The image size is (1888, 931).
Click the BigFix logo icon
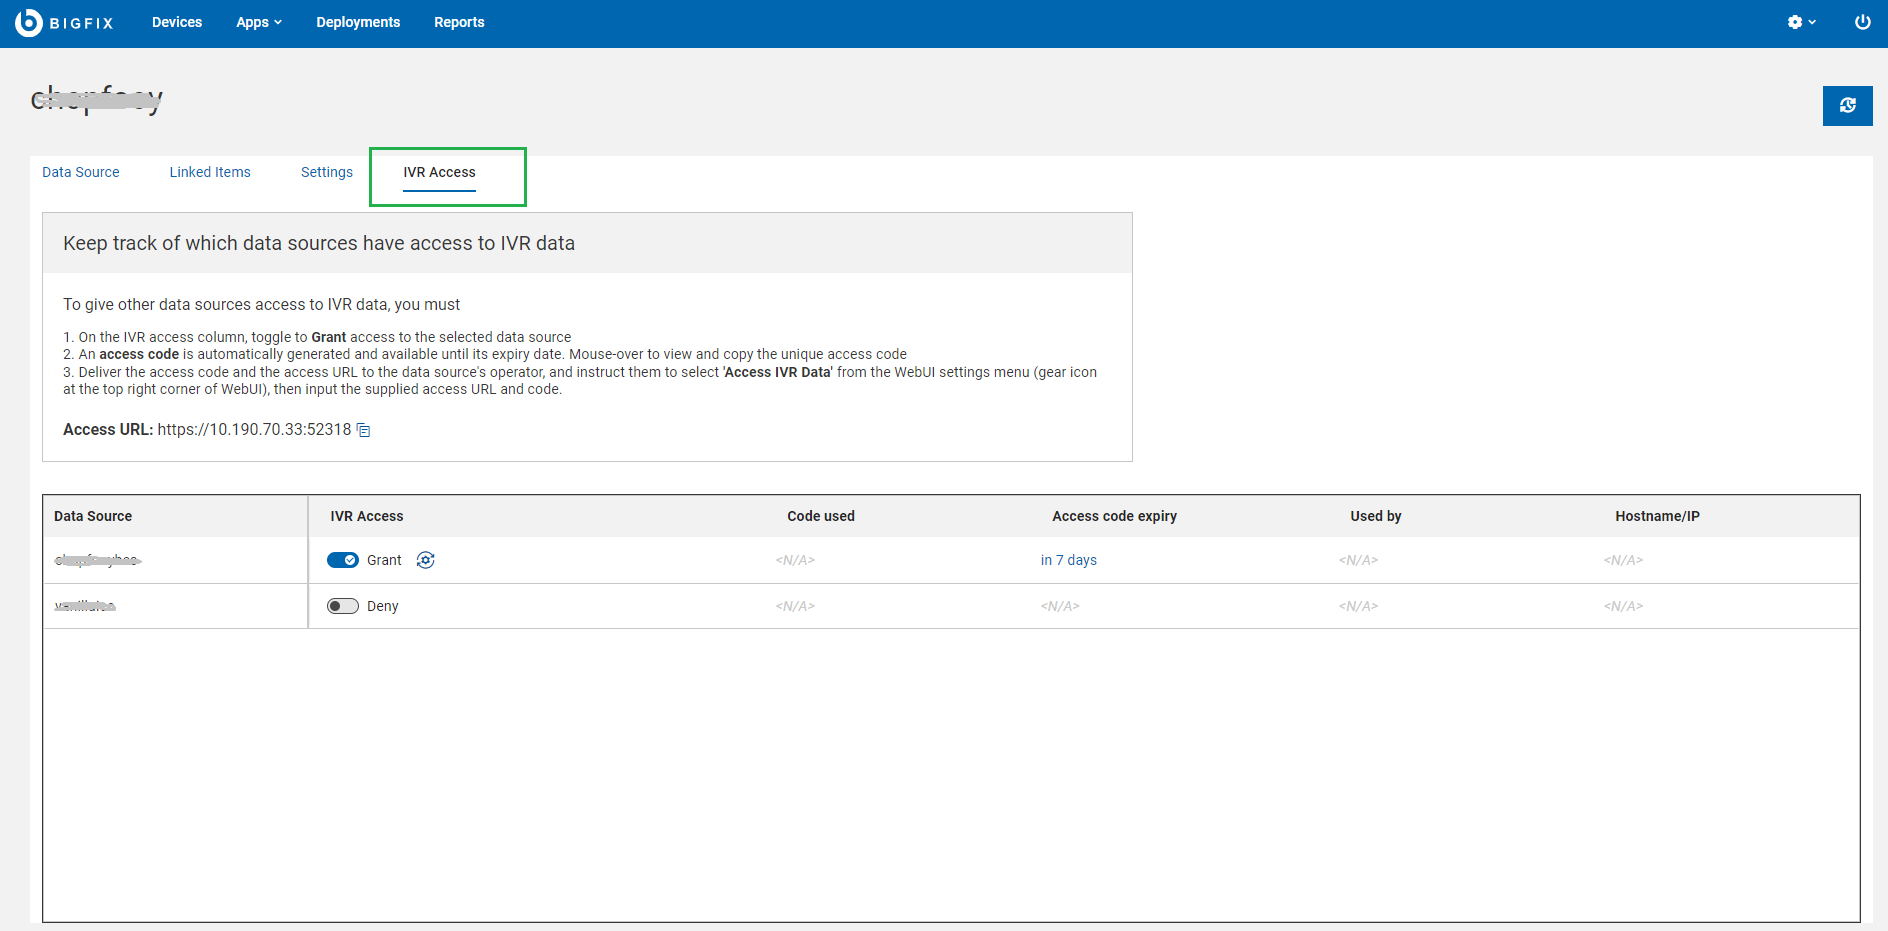pos(29,22)
